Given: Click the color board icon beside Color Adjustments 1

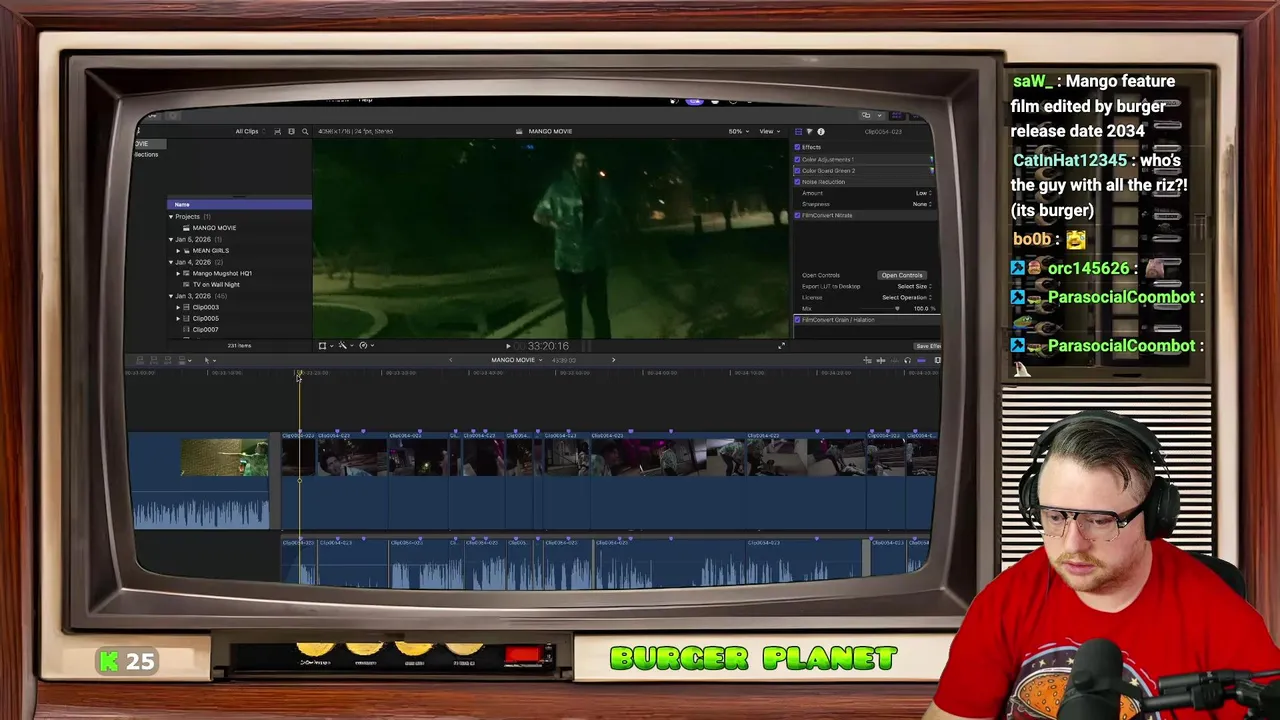Looking at the screenshot, I should click(x=931, y=160).
